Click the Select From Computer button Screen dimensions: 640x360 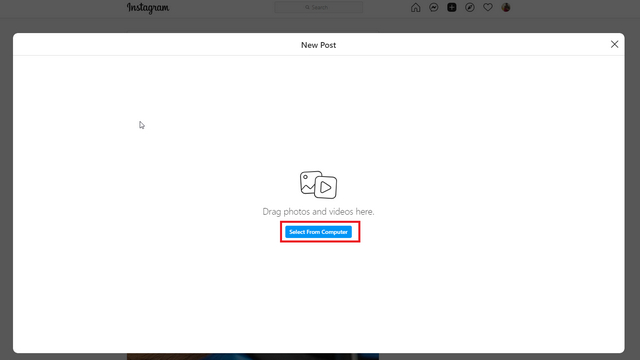[x=318, y=232]
